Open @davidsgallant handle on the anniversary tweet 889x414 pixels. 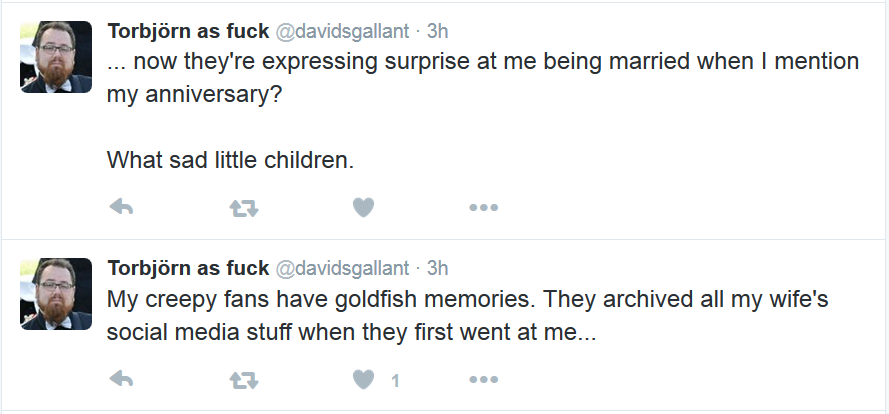click(342, 32)
